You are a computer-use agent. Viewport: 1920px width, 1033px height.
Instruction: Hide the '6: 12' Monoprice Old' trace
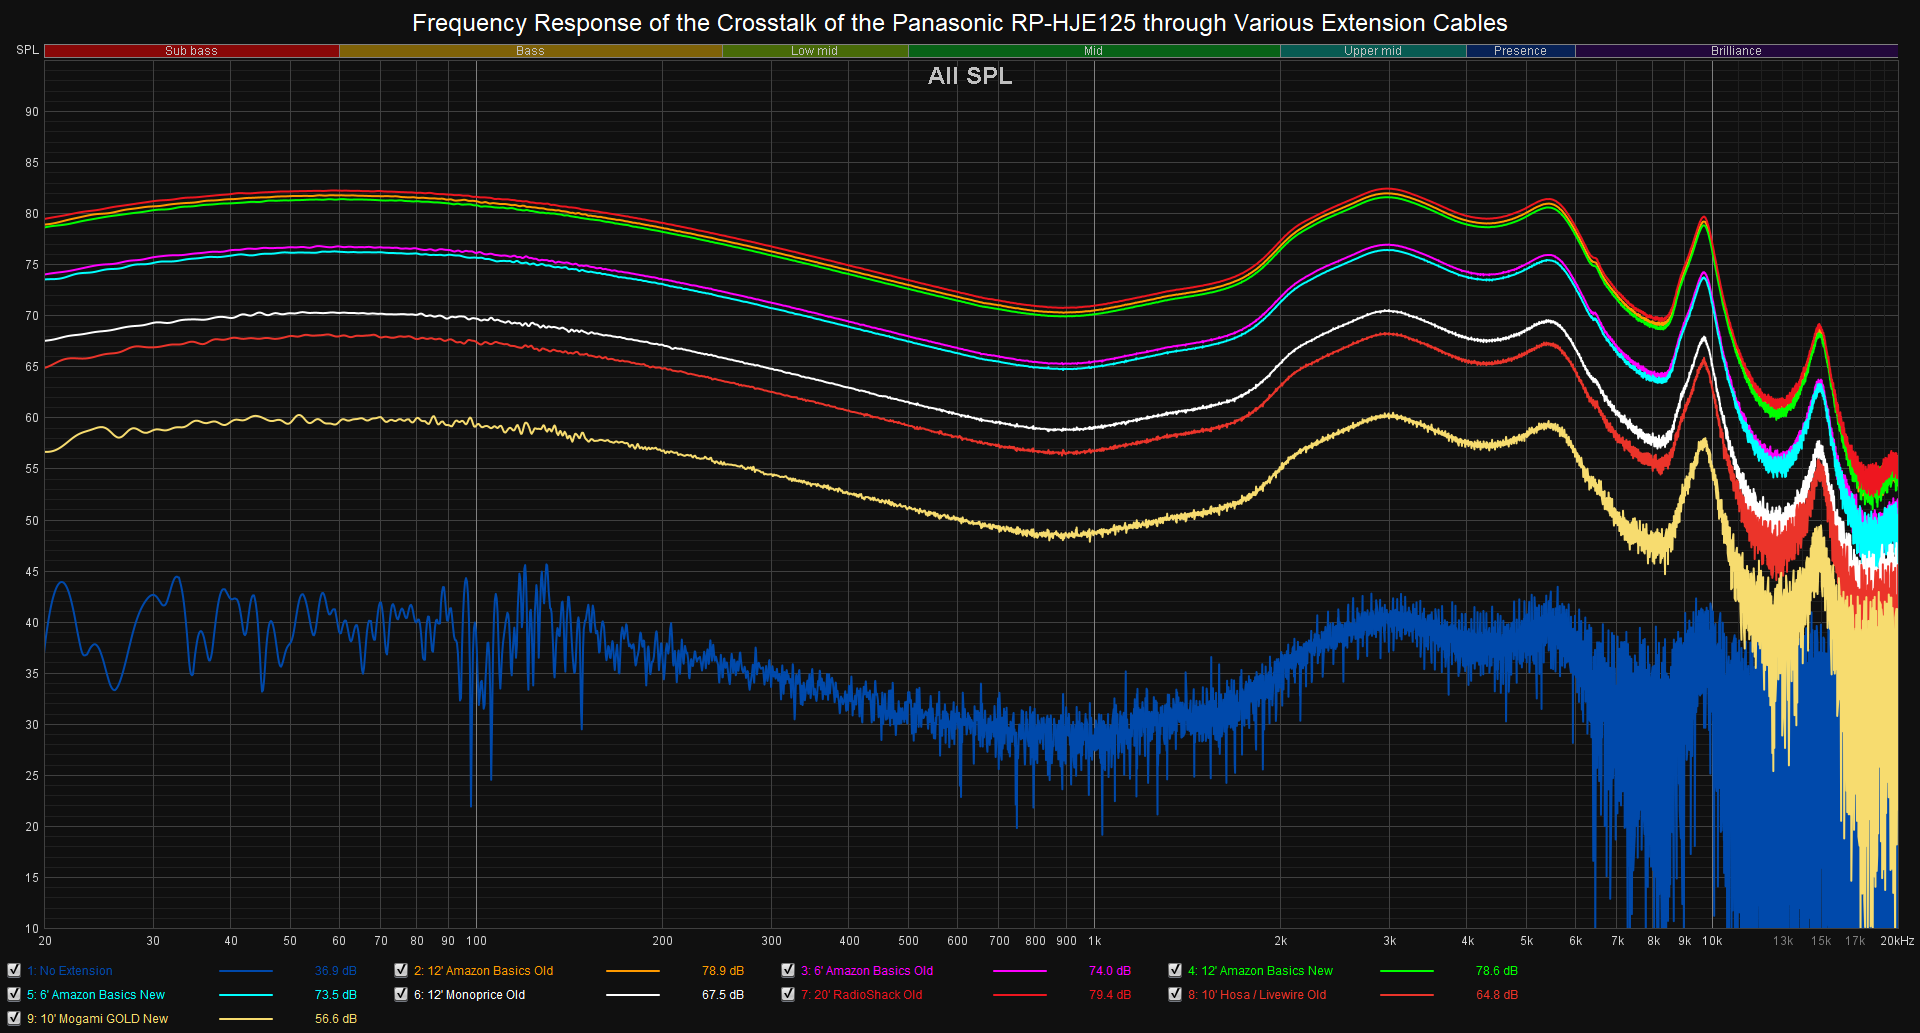[401, 994]
